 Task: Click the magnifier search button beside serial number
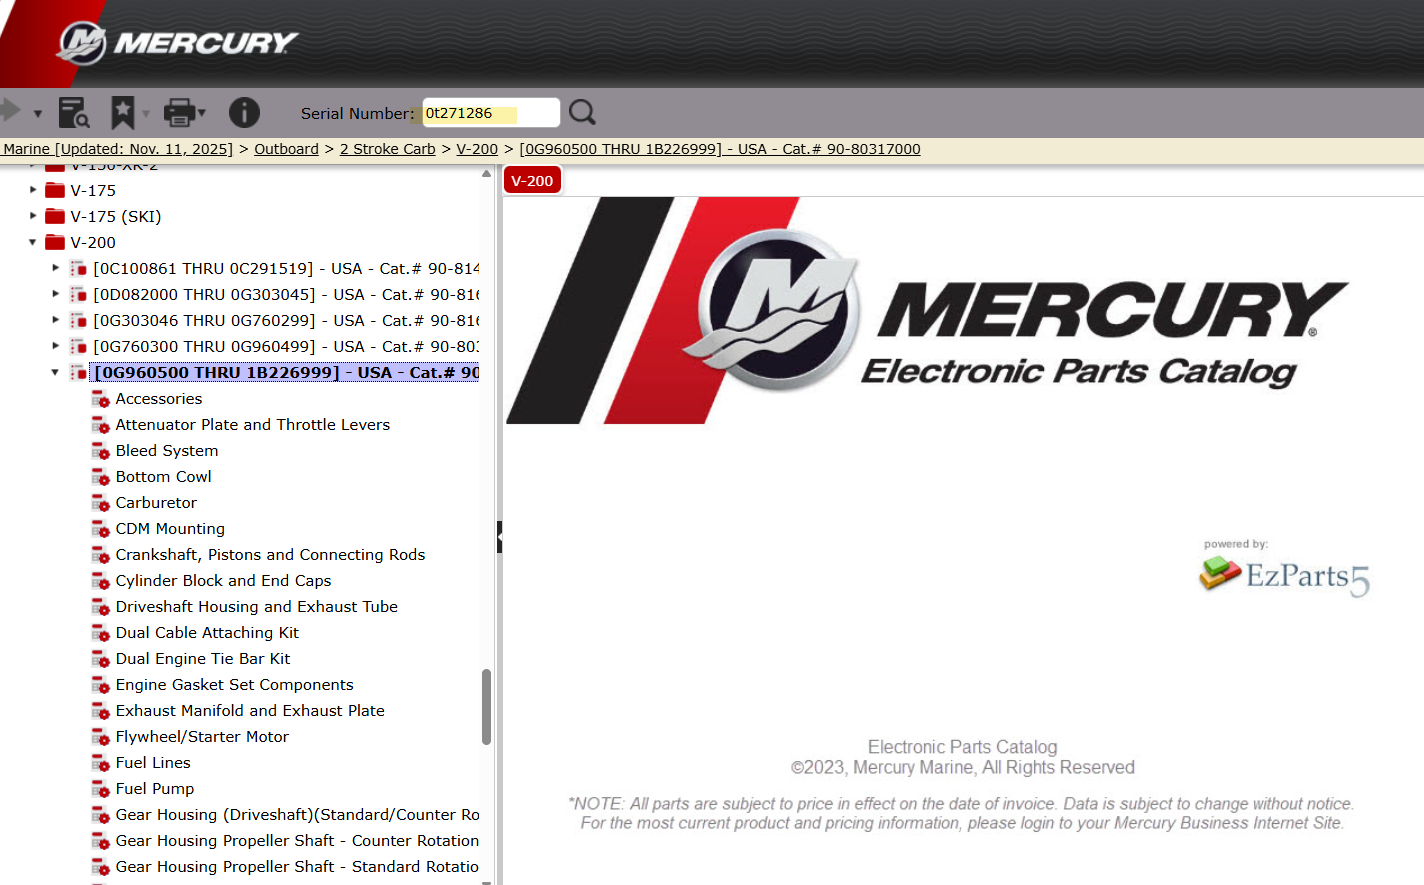(582, 112)
